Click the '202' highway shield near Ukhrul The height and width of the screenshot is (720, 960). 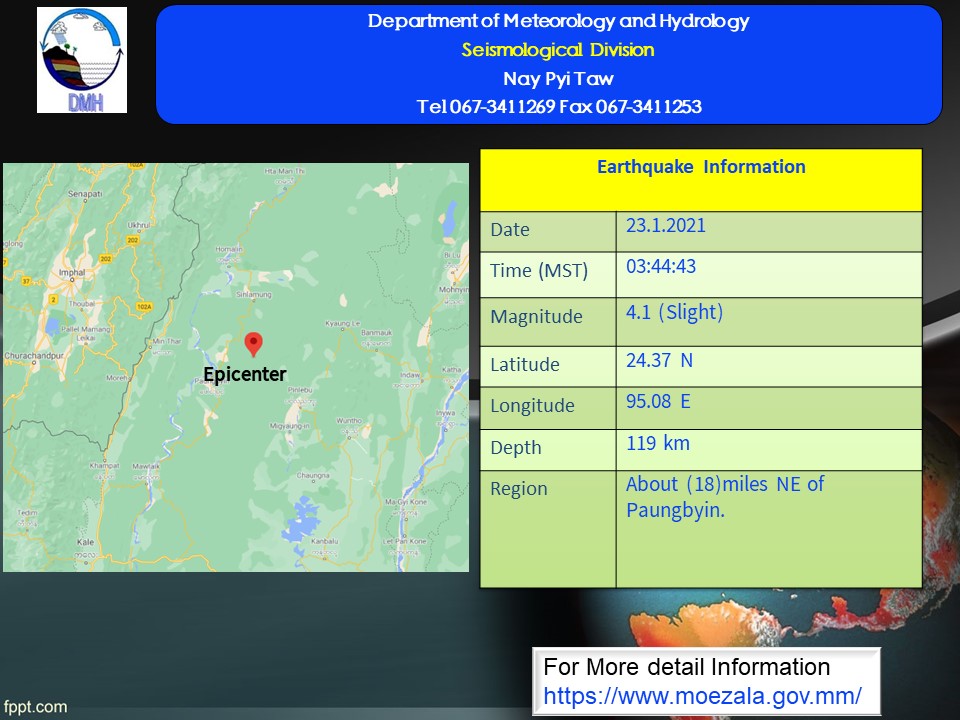coord(133,240)
